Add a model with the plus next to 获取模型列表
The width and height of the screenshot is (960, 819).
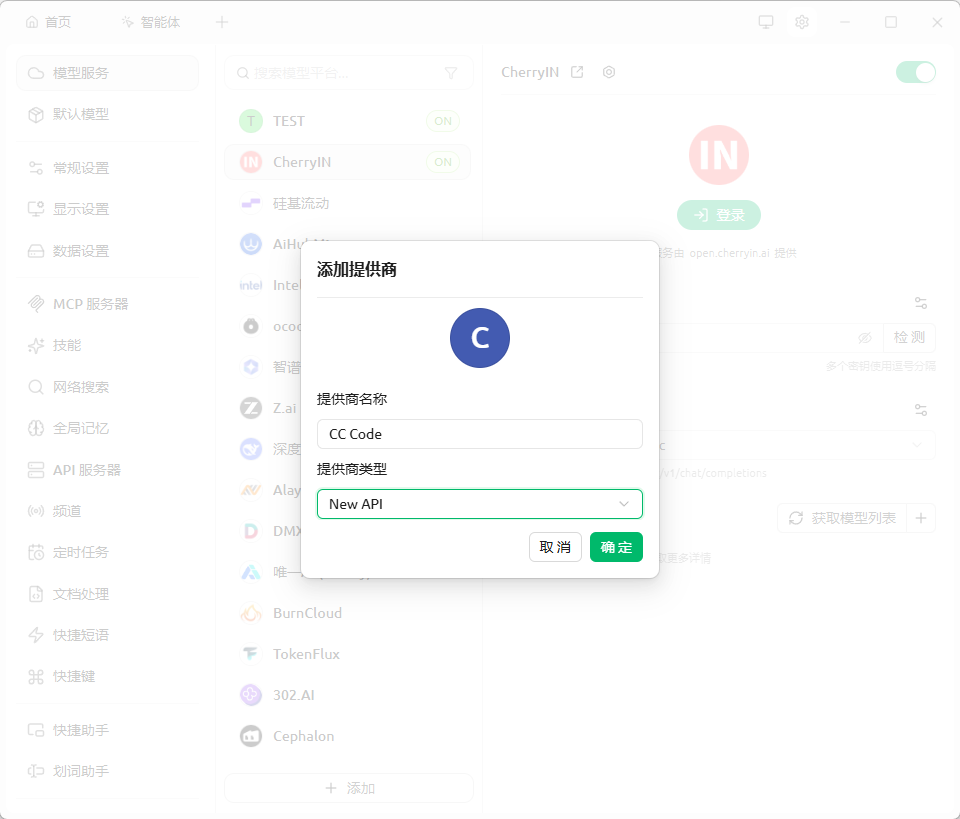point(921,518)
